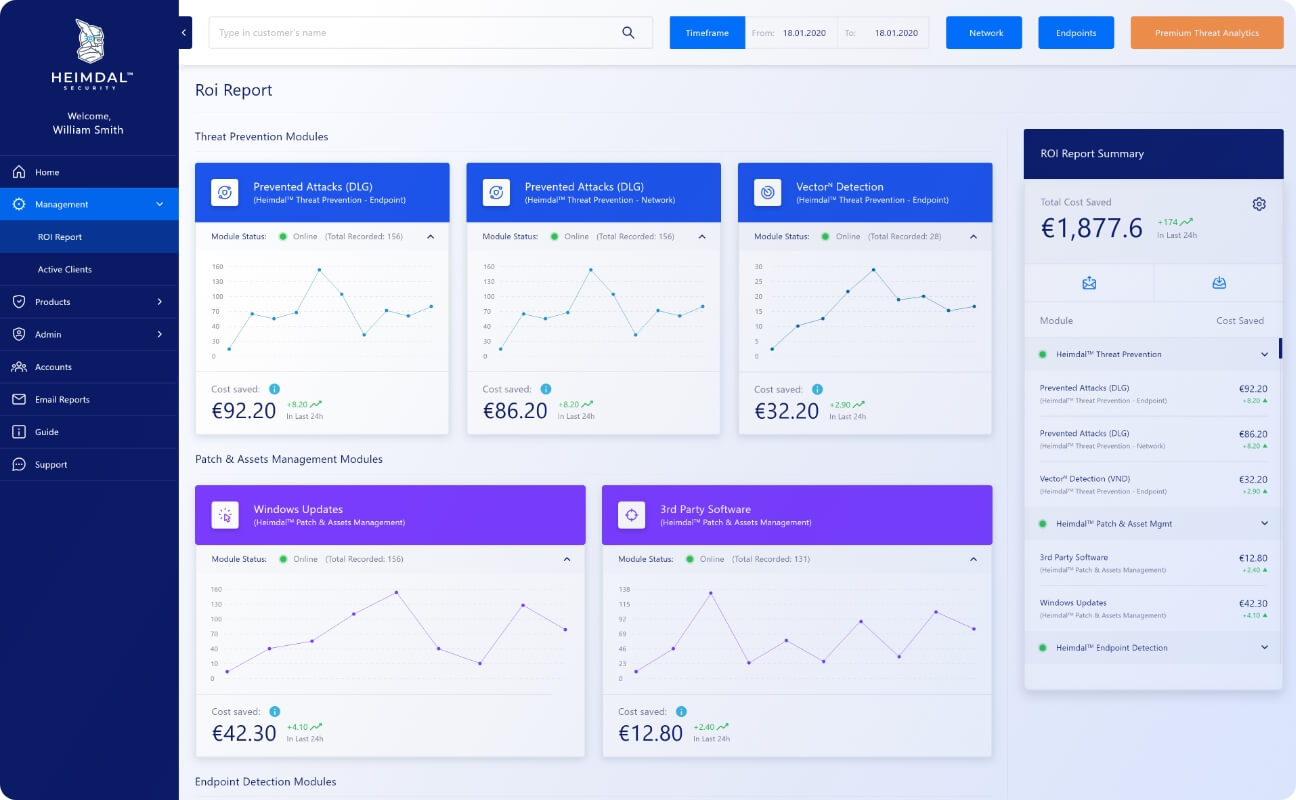This screenshot has width=1296, height=800.
Task: Click 3rd Party Software row in summary list
Action: (x=1153, y=563)
